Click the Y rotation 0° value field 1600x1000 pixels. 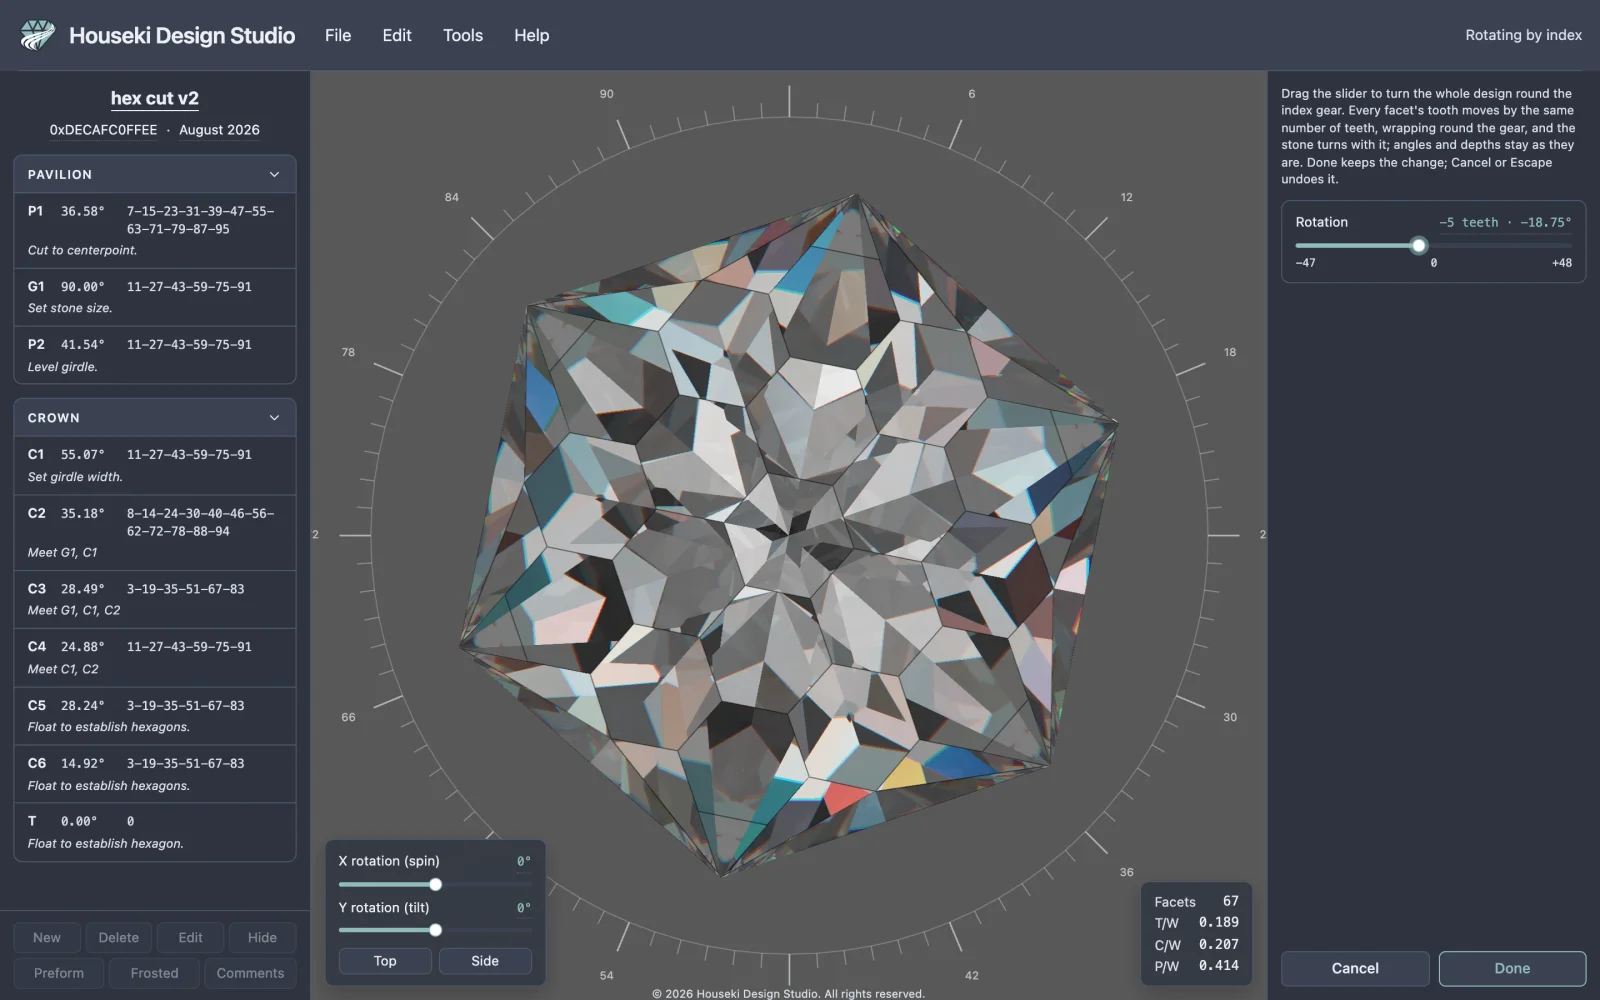(523, 908)
